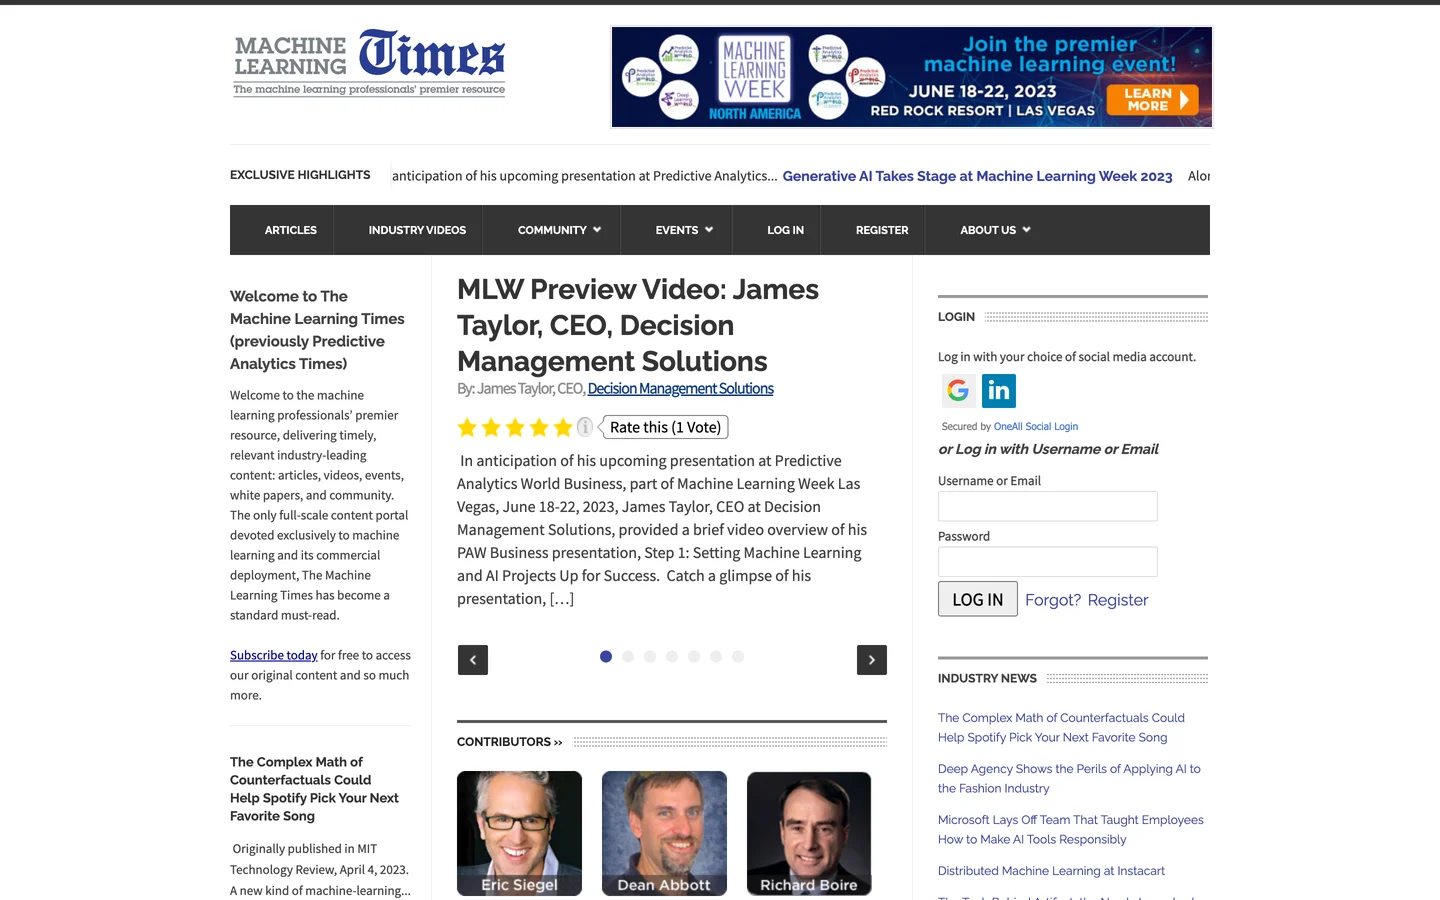Rate the article with the third star
The height and width of the screenshot is (900, 1440).
click(515, 428)
